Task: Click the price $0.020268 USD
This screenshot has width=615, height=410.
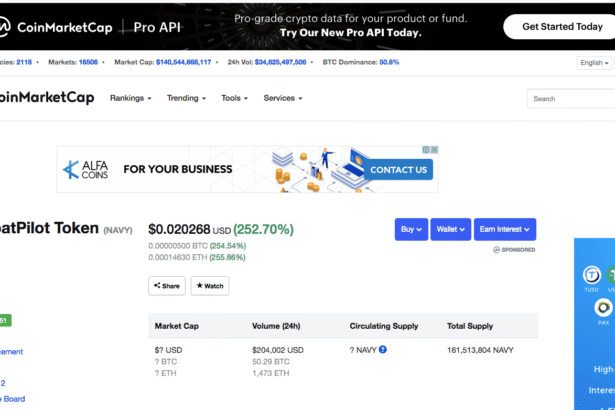Action: pos(190,230)
